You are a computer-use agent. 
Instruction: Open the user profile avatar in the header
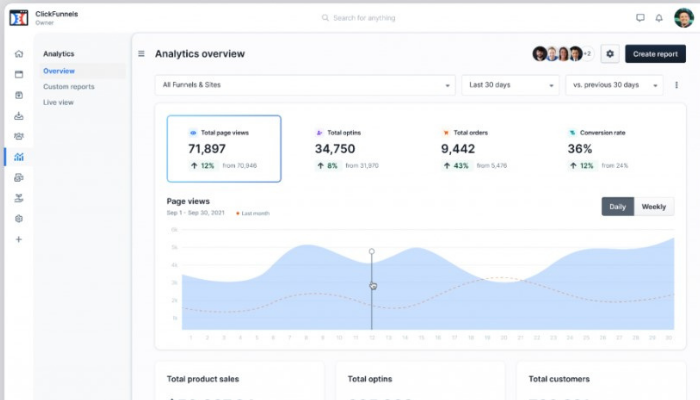pyautogui.click(x=683, y=18)
